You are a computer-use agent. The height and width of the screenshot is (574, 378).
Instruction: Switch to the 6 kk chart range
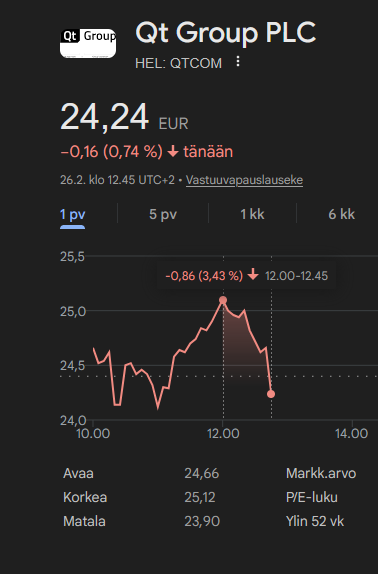341,215
